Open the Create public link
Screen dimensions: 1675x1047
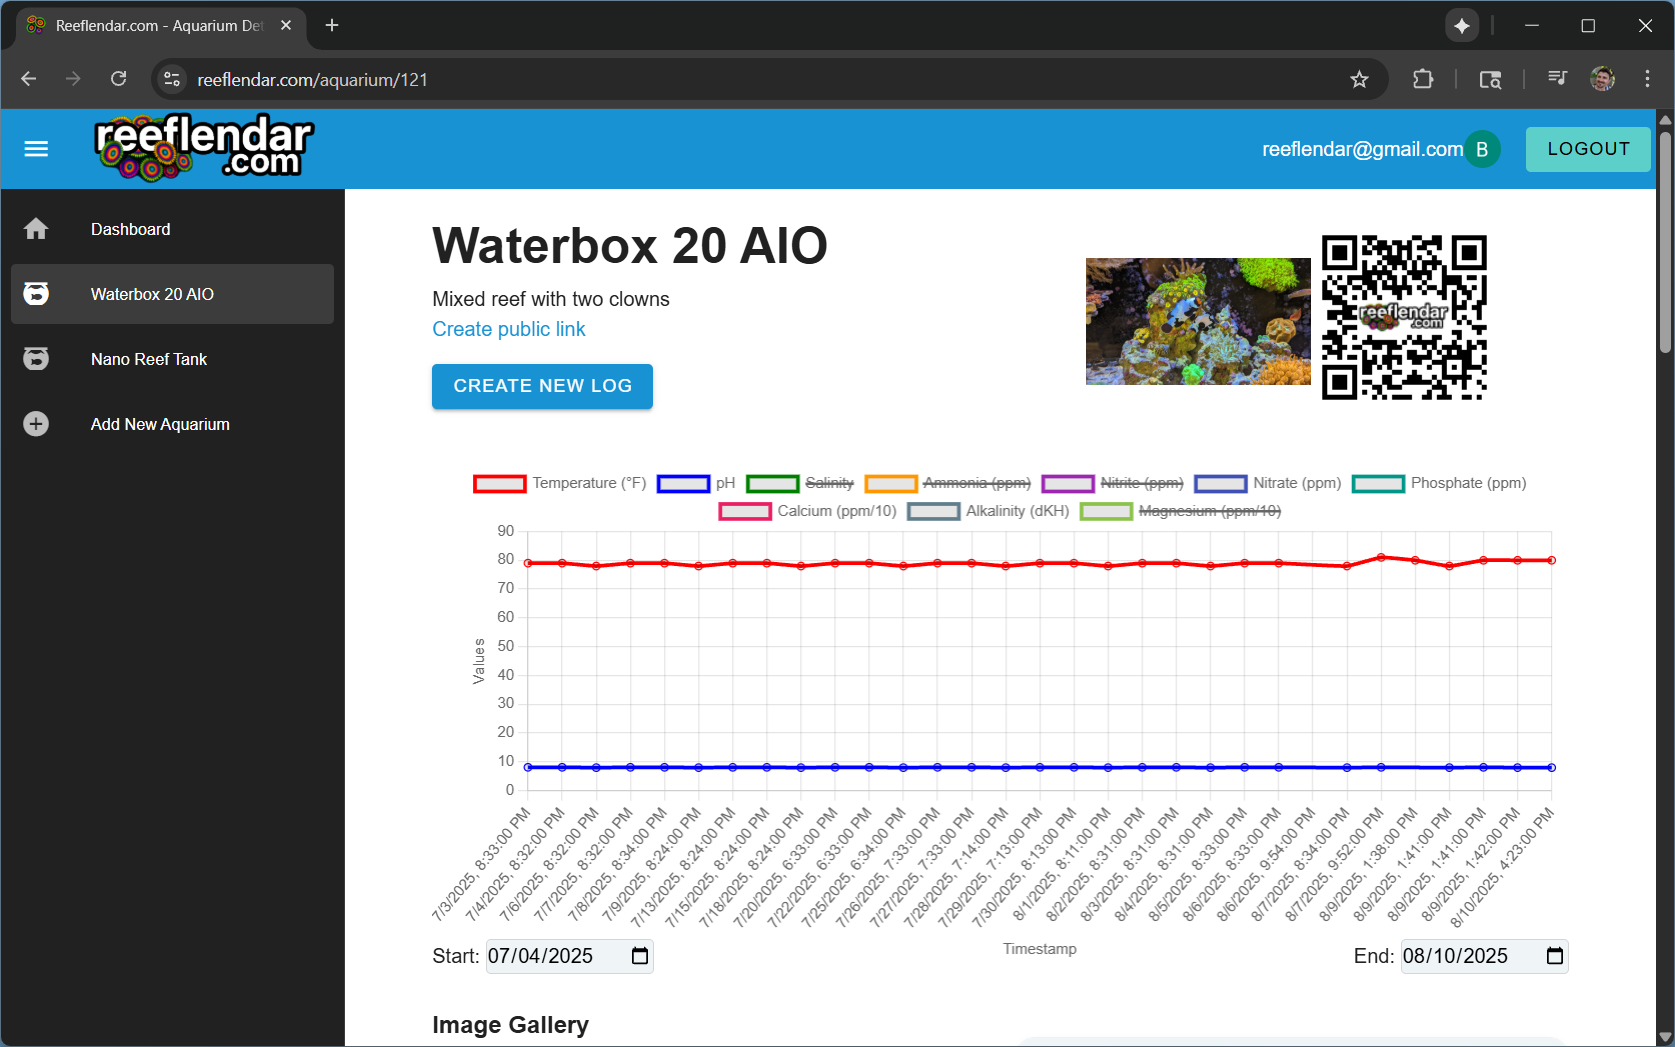[508, 329]
